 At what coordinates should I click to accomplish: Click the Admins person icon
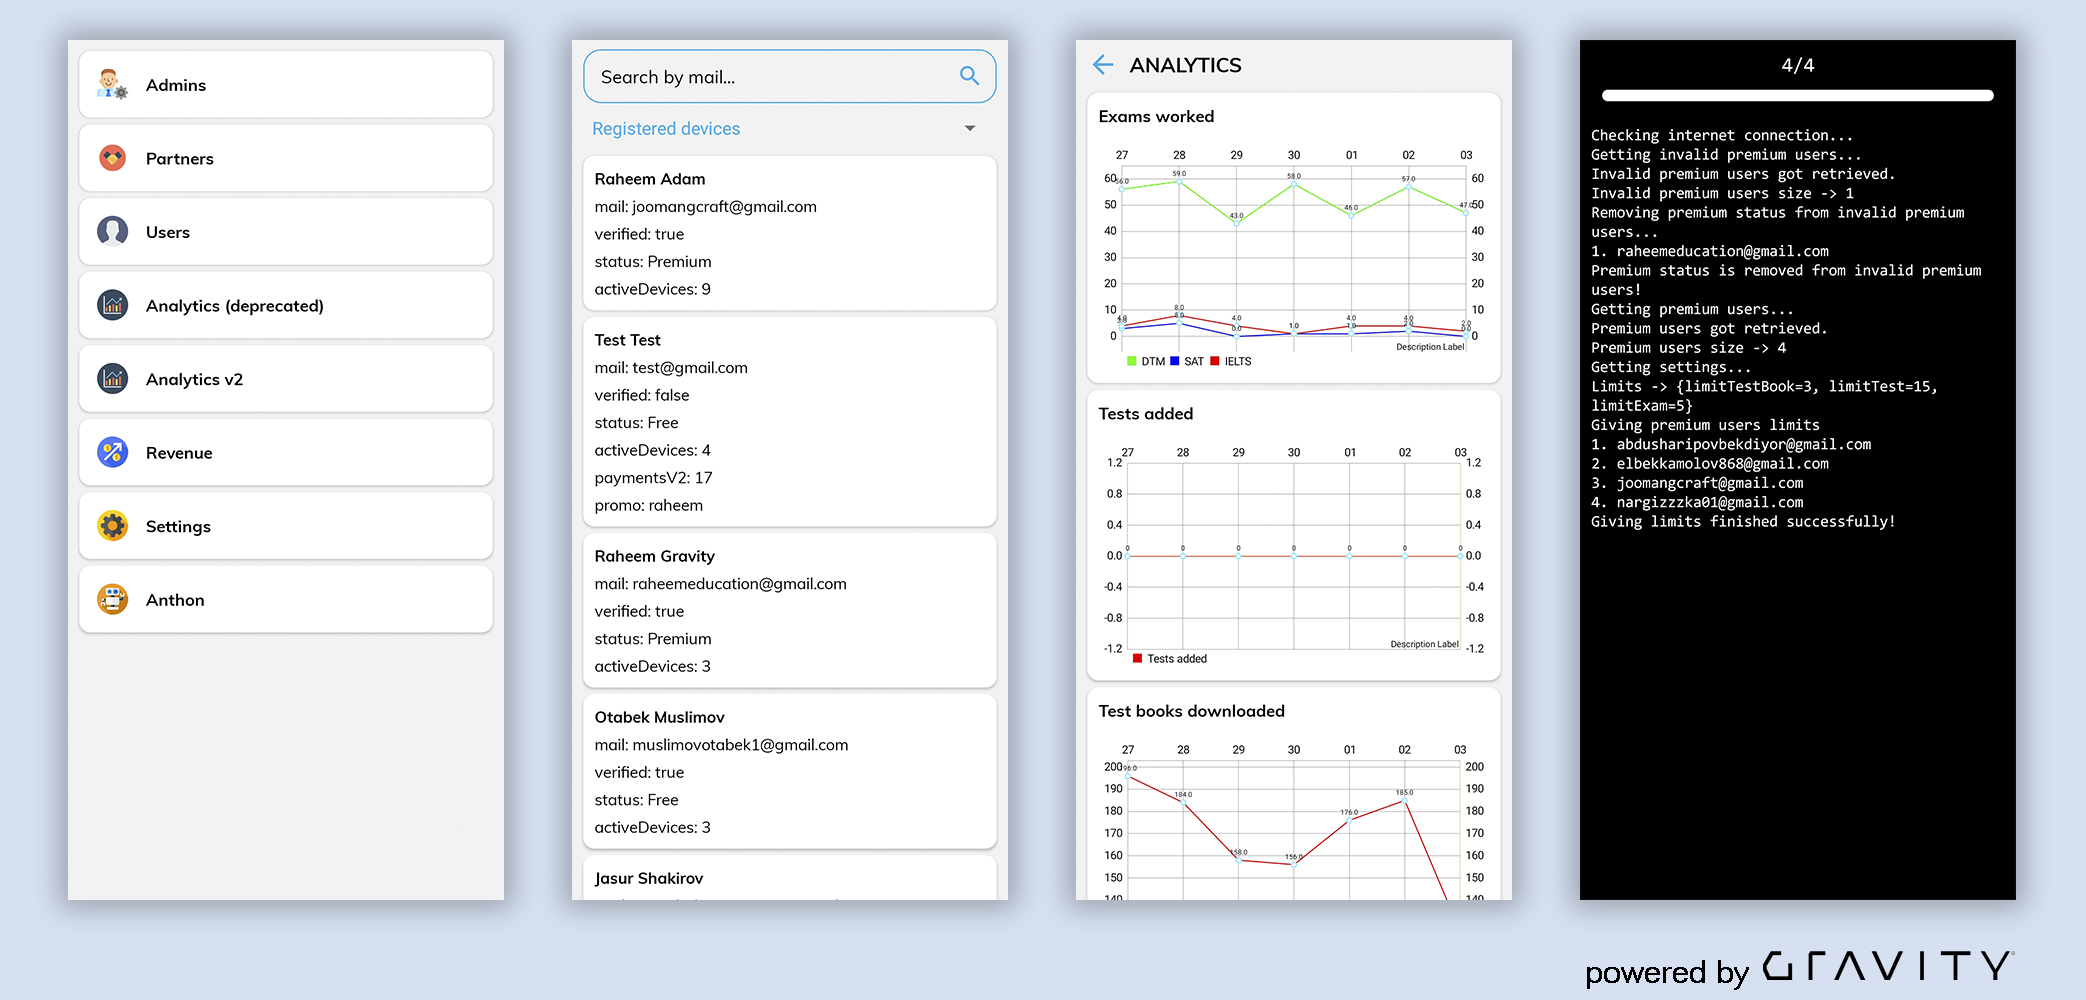[113, 85]
